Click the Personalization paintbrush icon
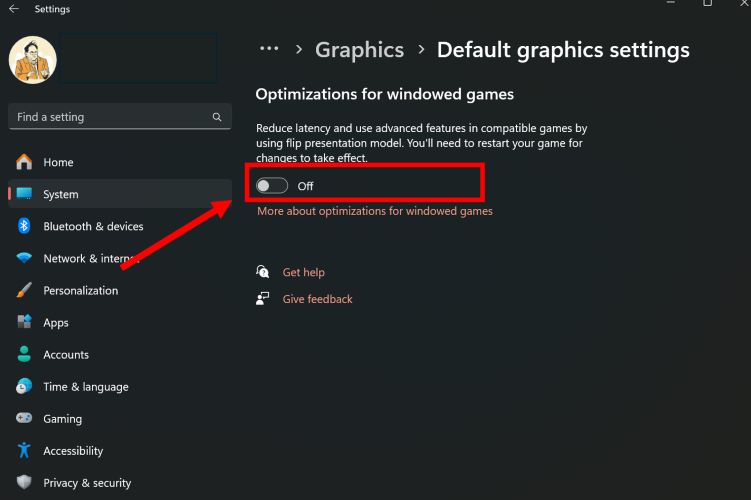The image size is (751, 500). pyautogui.click(x=24, y=290)
